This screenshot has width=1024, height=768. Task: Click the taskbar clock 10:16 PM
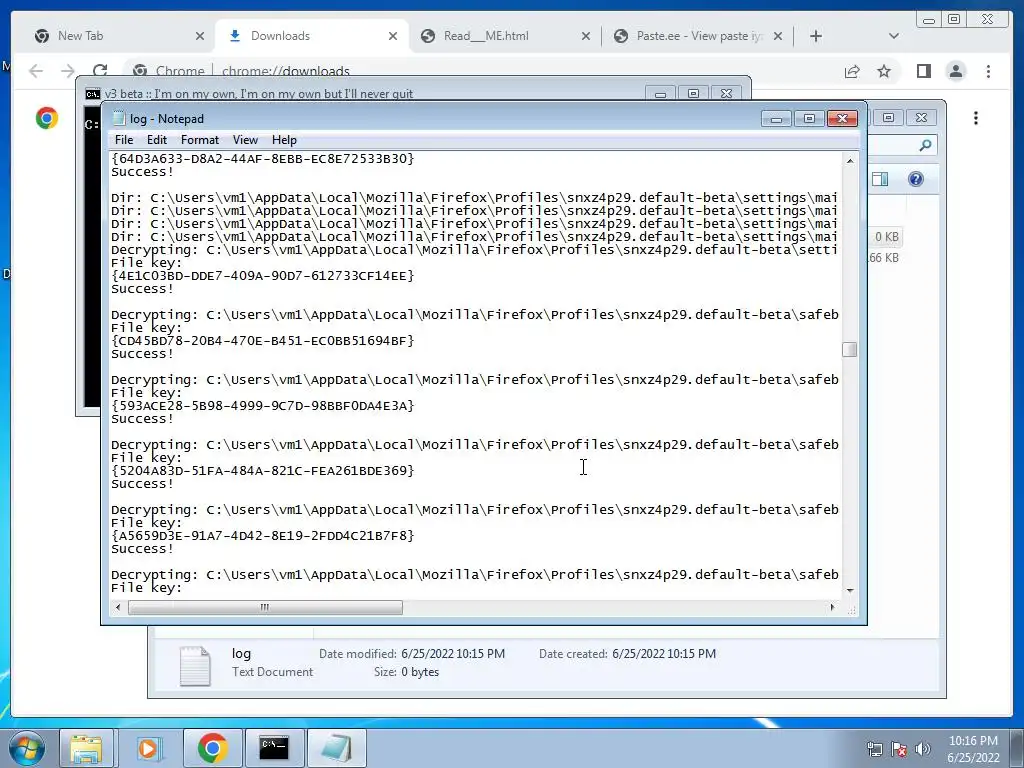973,741
